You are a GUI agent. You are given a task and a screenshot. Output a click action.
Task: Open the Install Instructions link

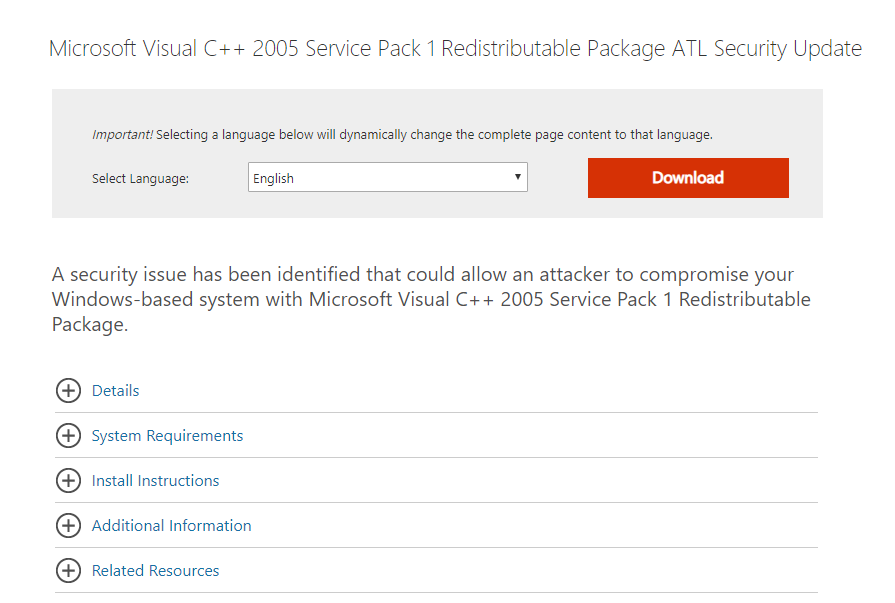pos(155,481)
